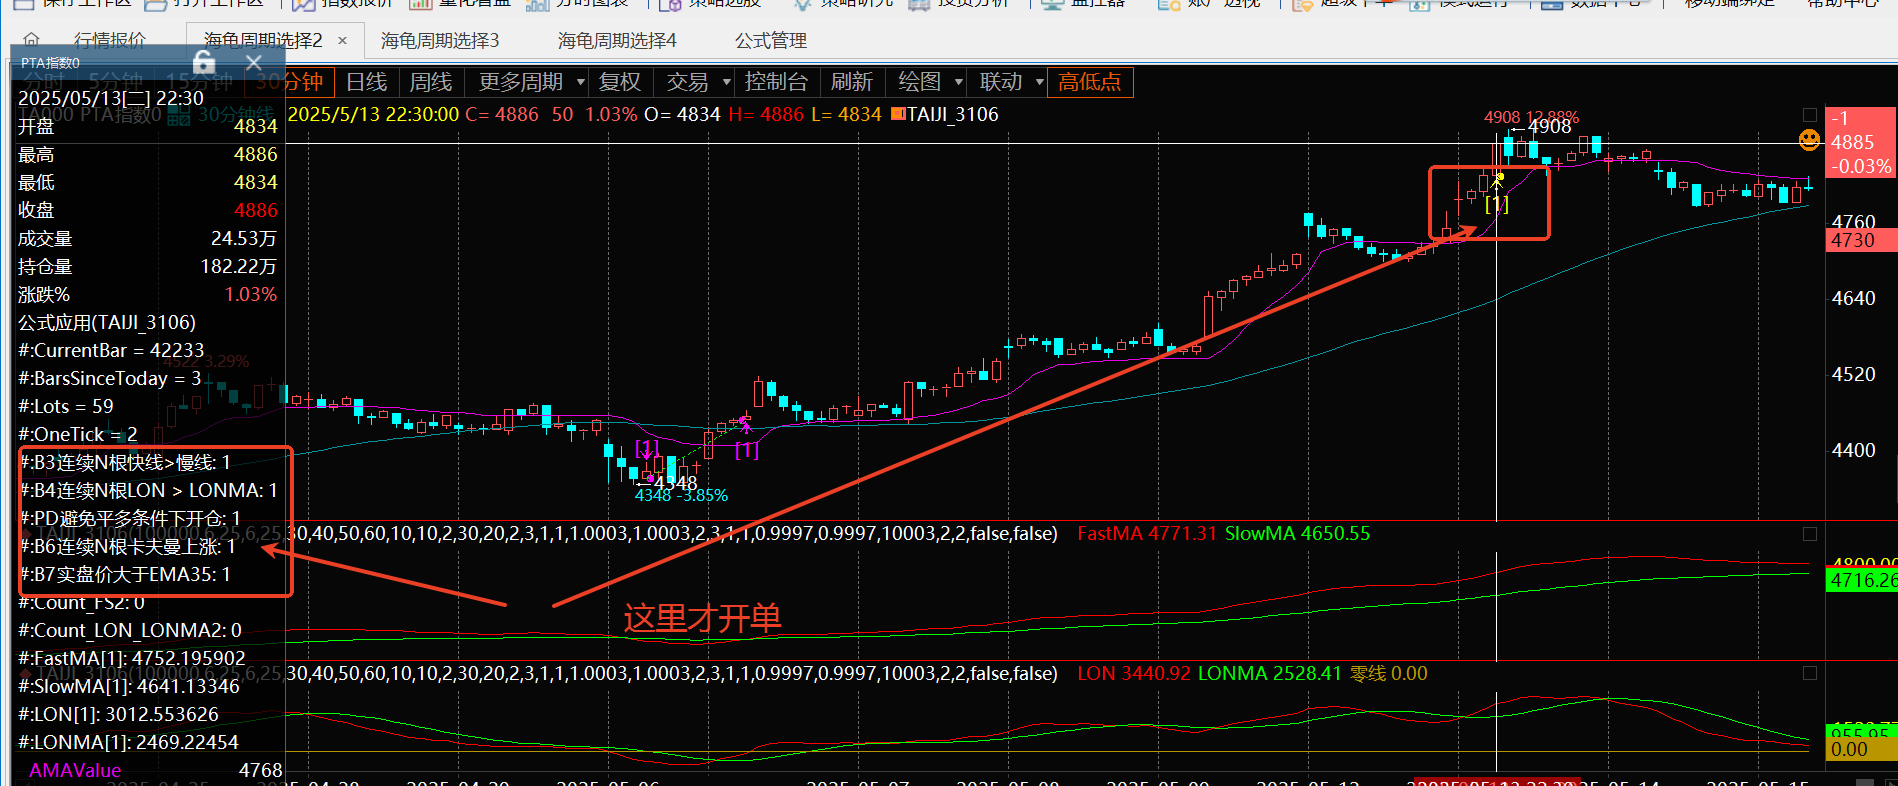Switch to 海龟周期选择4 tab
Screen dimensions: 1898x786
(617, 41)
